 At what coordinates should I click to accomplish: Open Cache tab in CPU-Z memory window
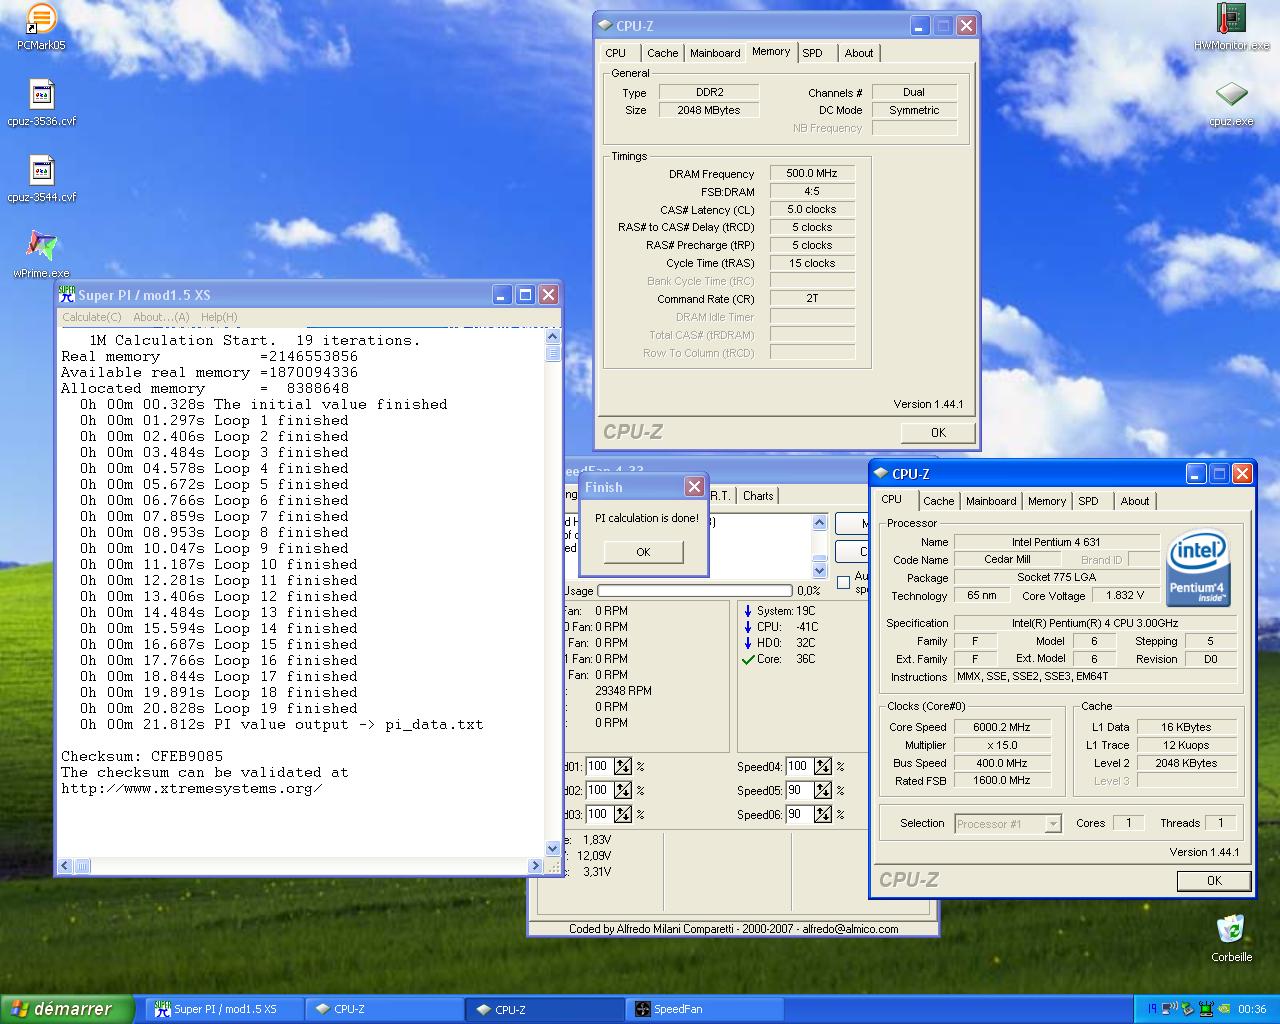click(662, 53)
